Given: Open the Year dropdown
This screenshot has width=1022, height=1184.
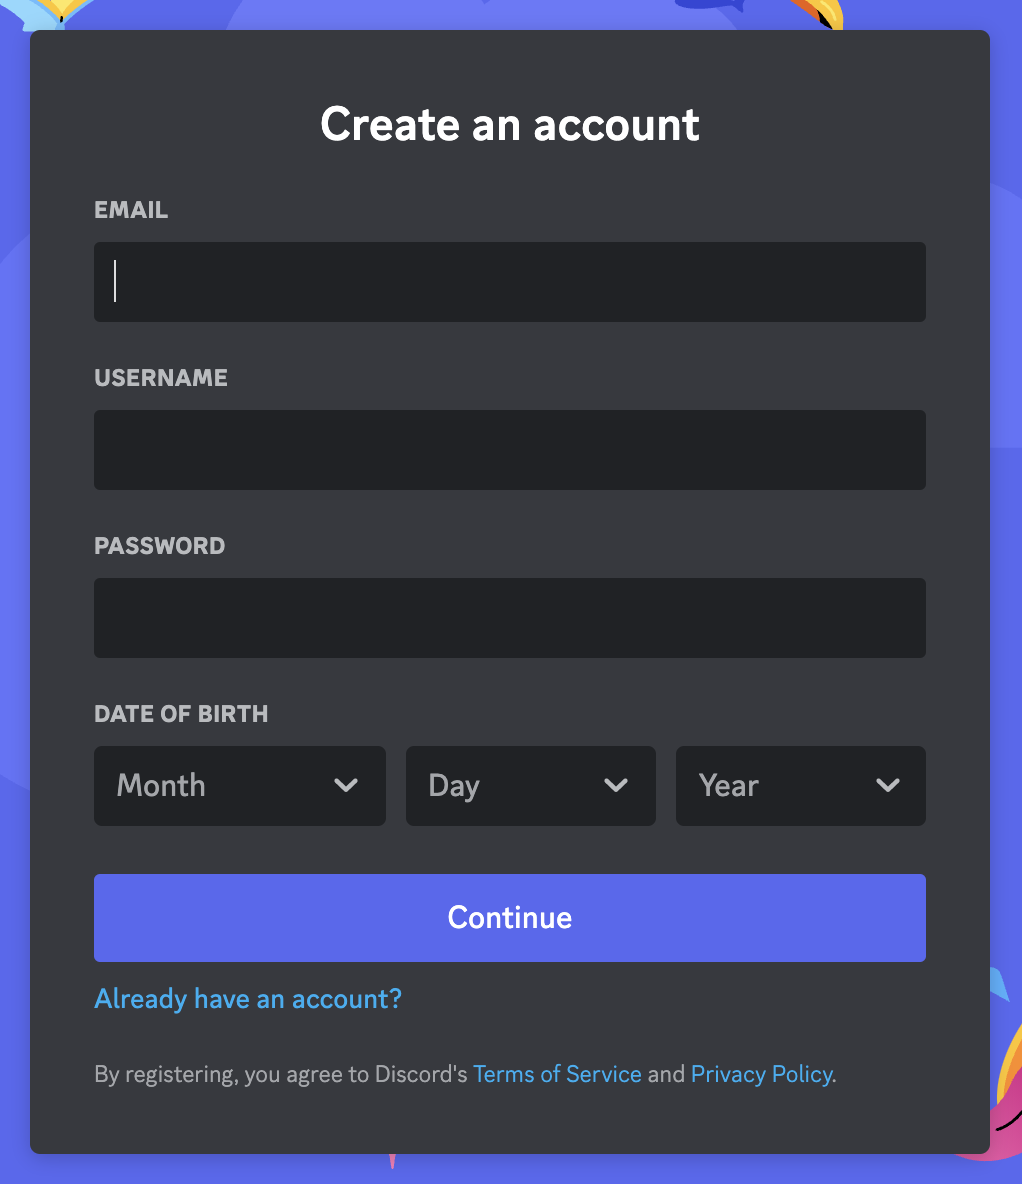Looking at the screenshot, I should point(800,786).
